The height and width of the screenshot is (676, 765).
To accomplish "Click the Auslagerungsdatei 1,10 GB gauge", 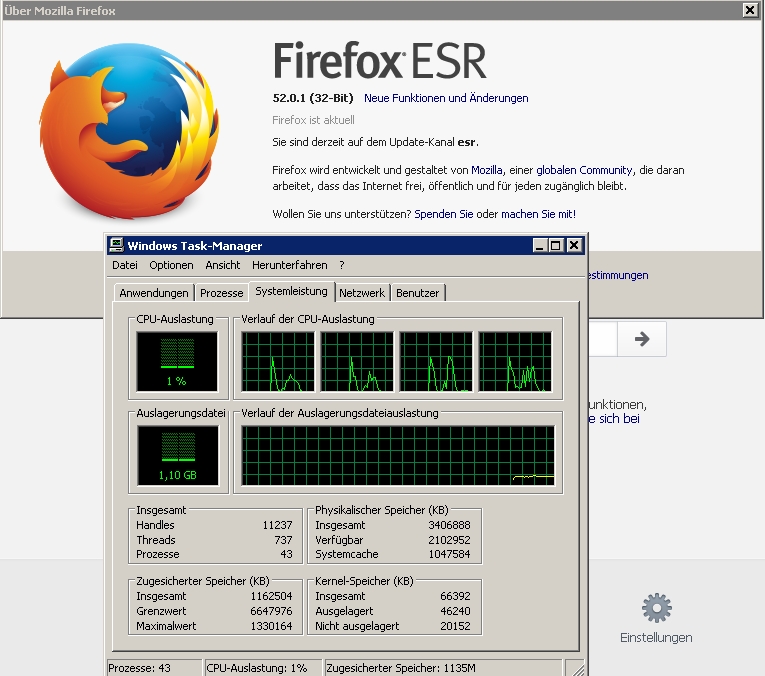I will coord(178,456).
